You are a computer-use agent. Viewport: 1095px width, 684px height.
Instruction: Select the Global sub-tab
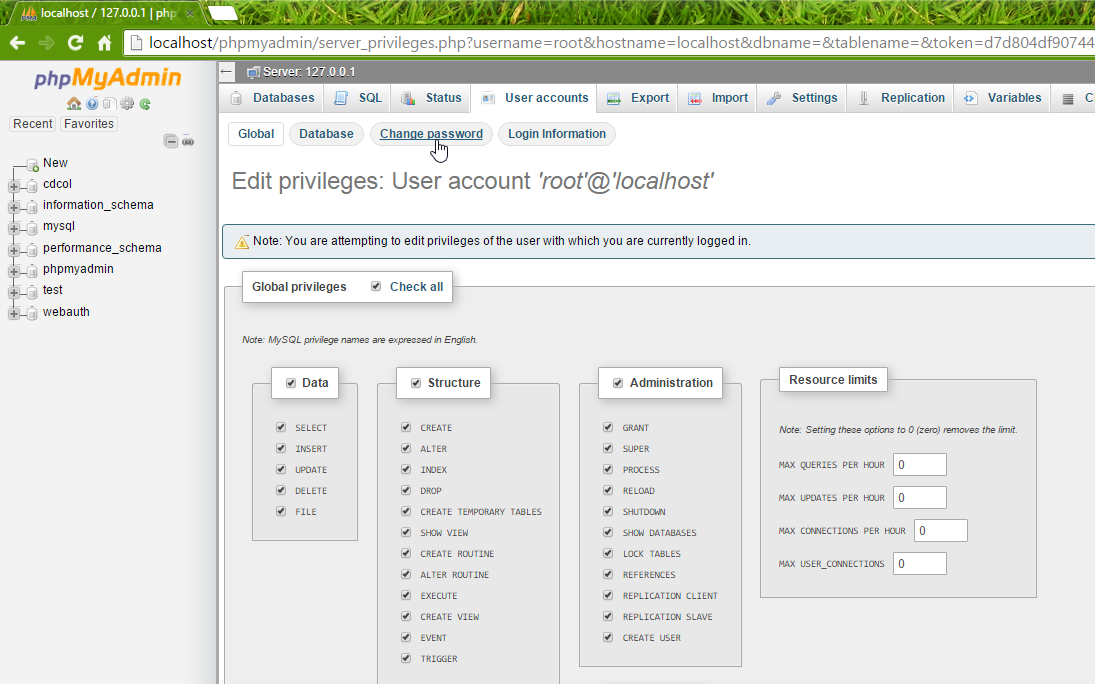(x=256, y=133)
